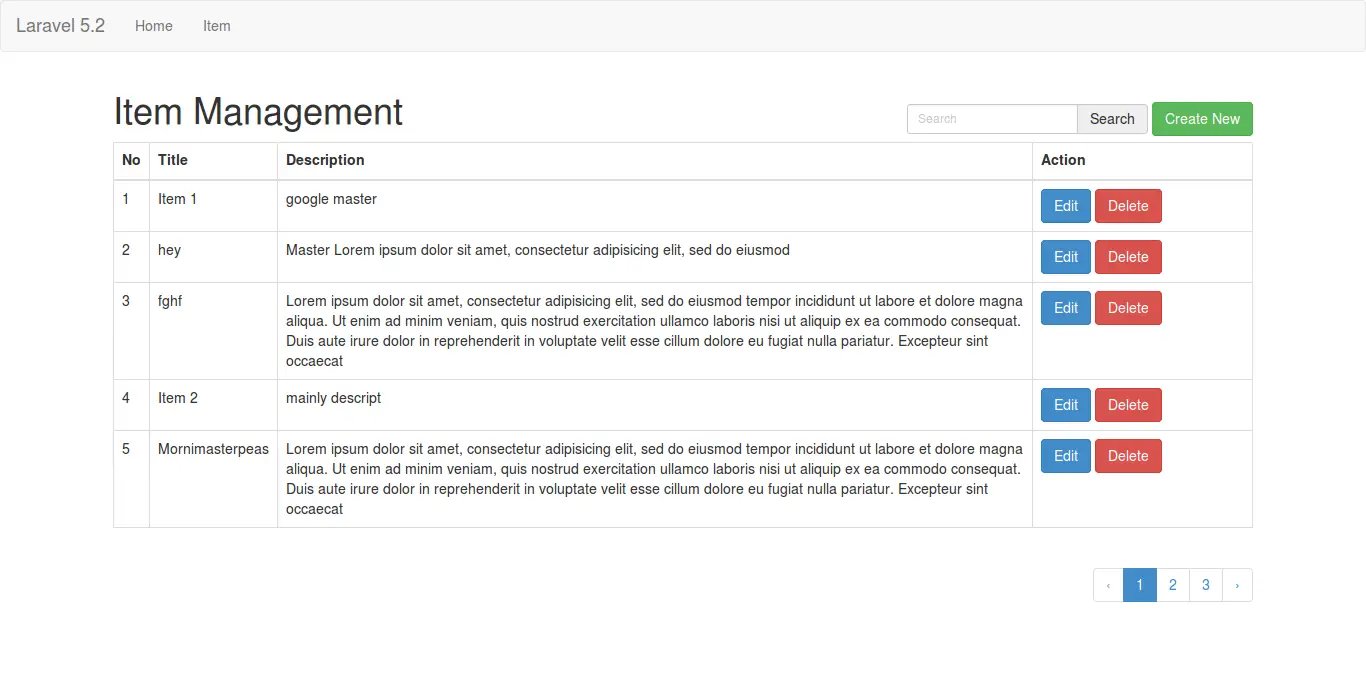
Task: Open the Item nav menu
Action: pos(216,26)
